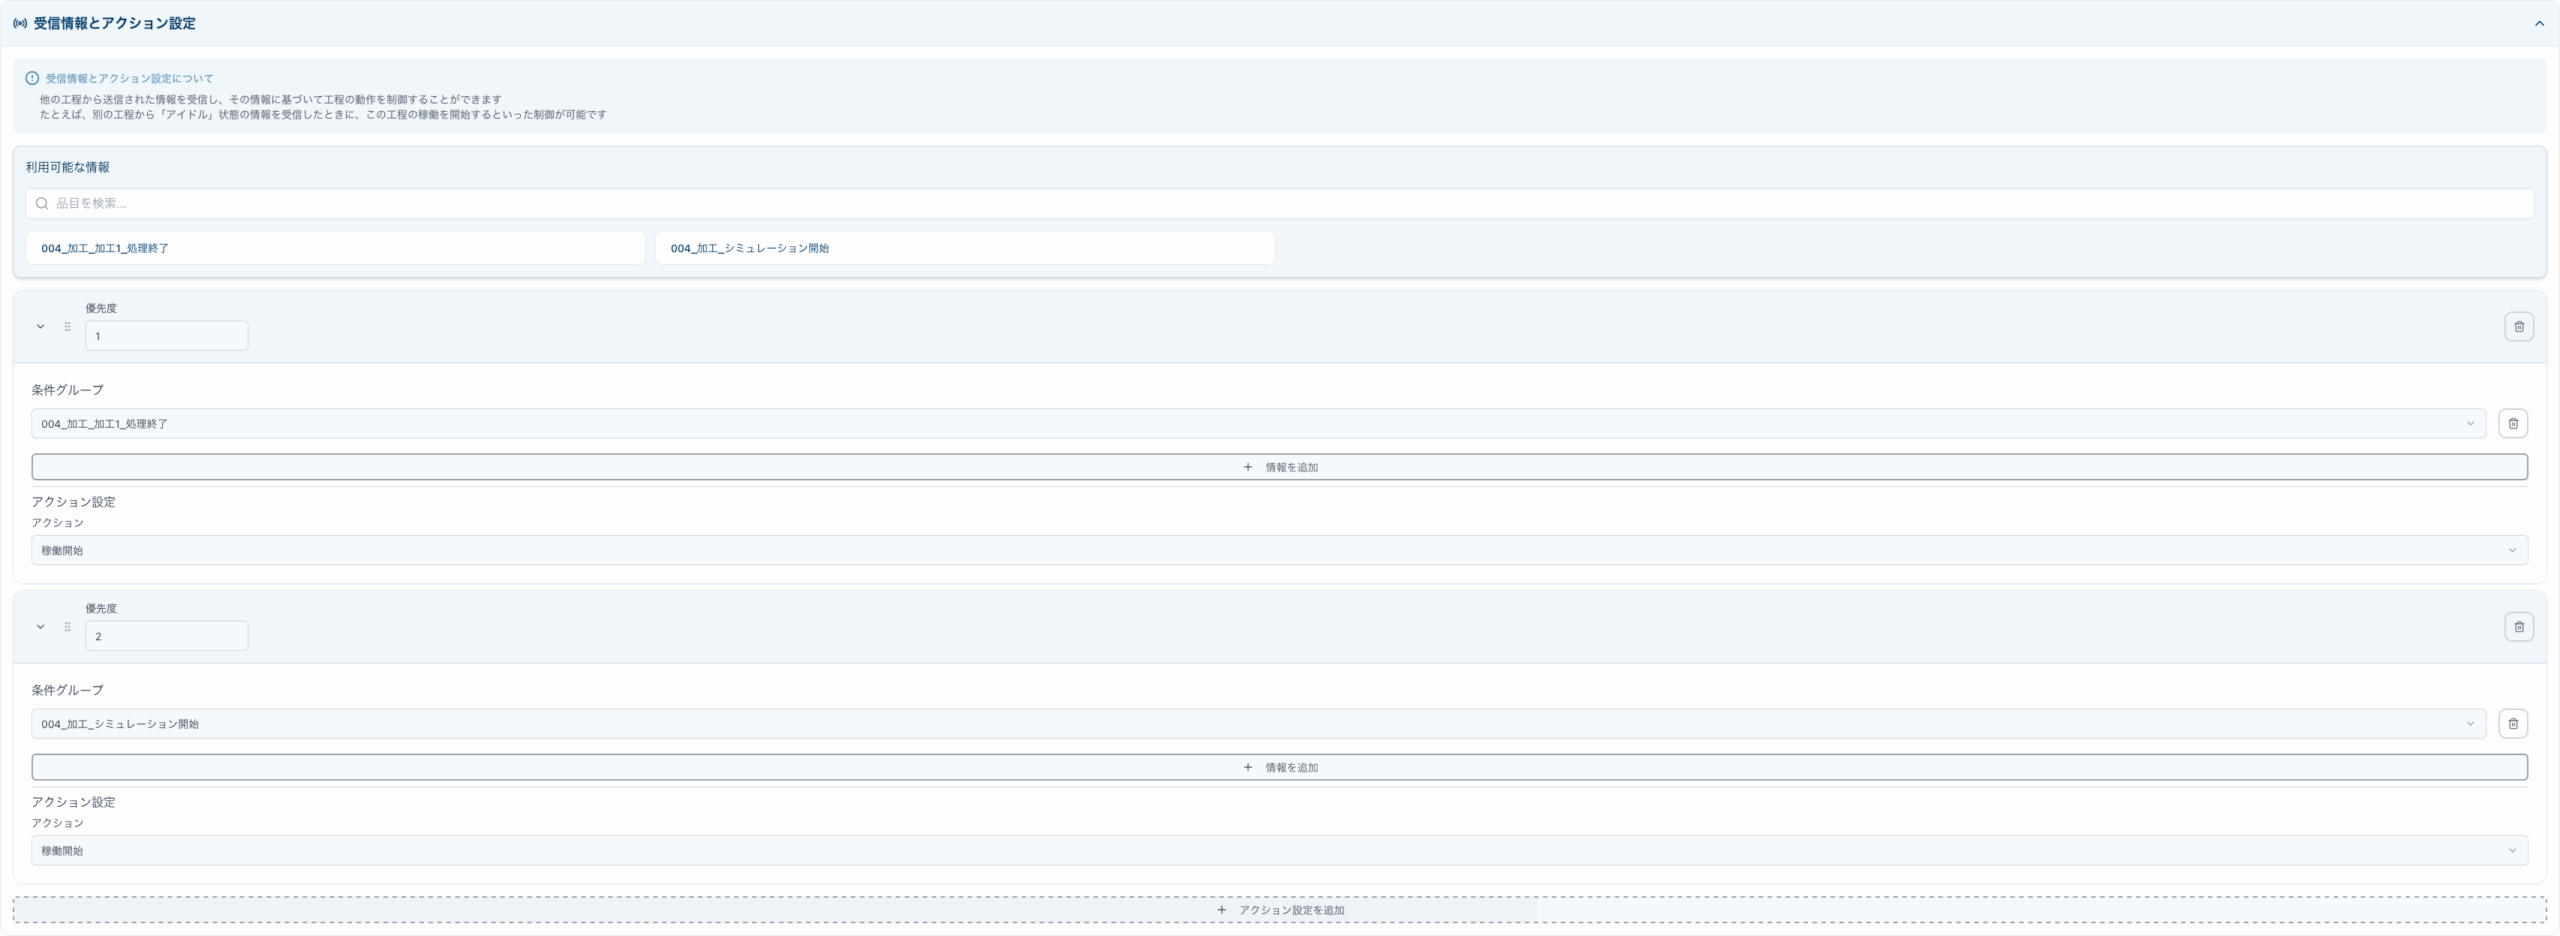The height and width of the screenshot is (936, 2560).
Task: Click 情報を追加 in the first condition group
Action: pyautogui.click(x=1278, y=467)
